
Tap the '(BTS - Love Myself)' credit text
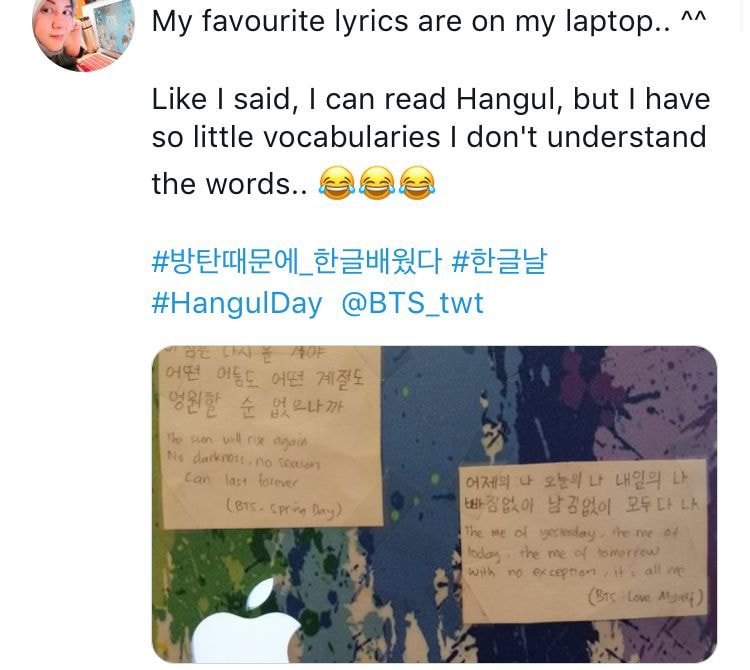[x=646, y=597]
